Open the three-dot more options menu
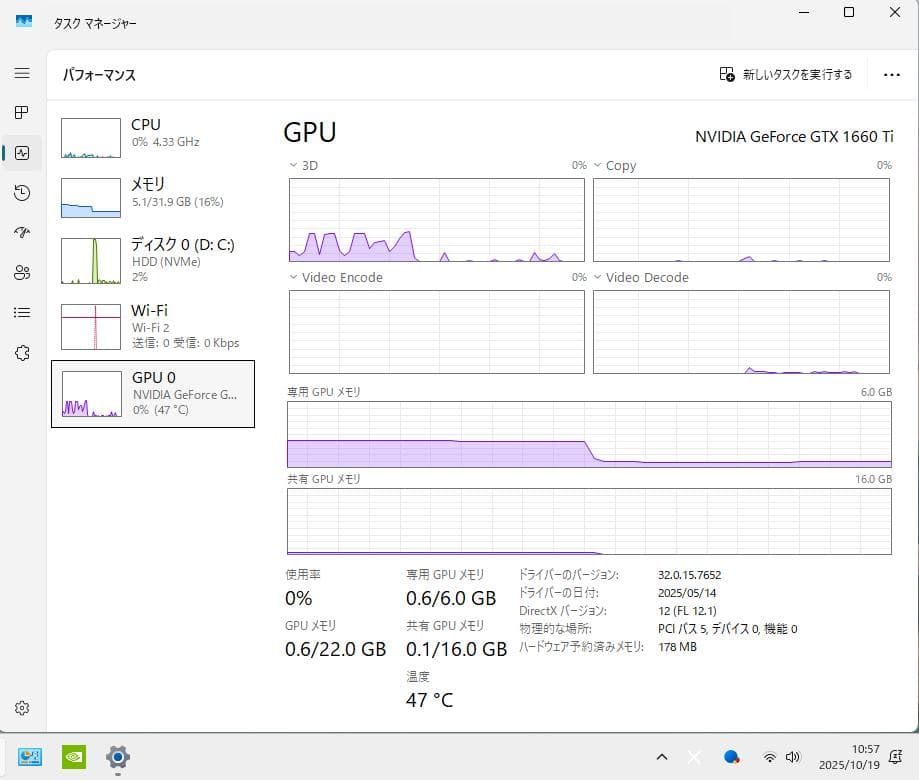919x780 pixels. pyautogui.click(x=891, y=74)
